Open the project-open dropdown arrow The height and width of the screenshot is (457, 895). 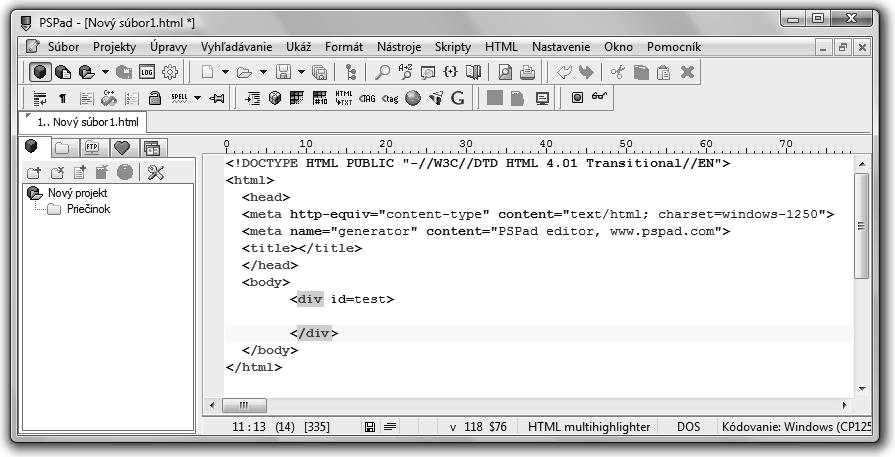(105, 72)
